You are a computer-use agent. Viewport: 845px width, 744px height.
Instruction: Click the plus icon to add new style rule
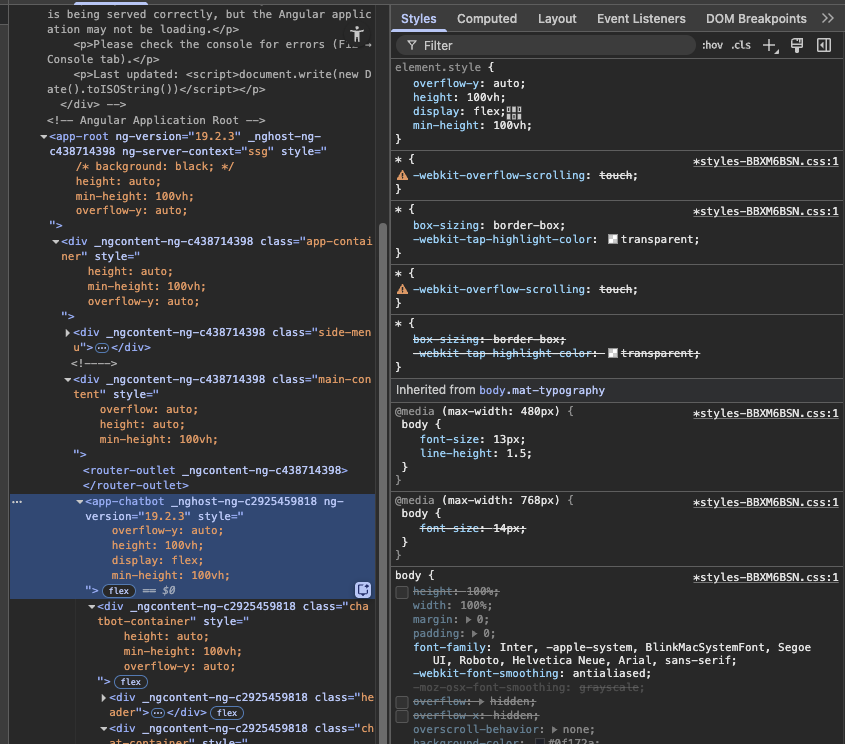click(x=766, y=44)
